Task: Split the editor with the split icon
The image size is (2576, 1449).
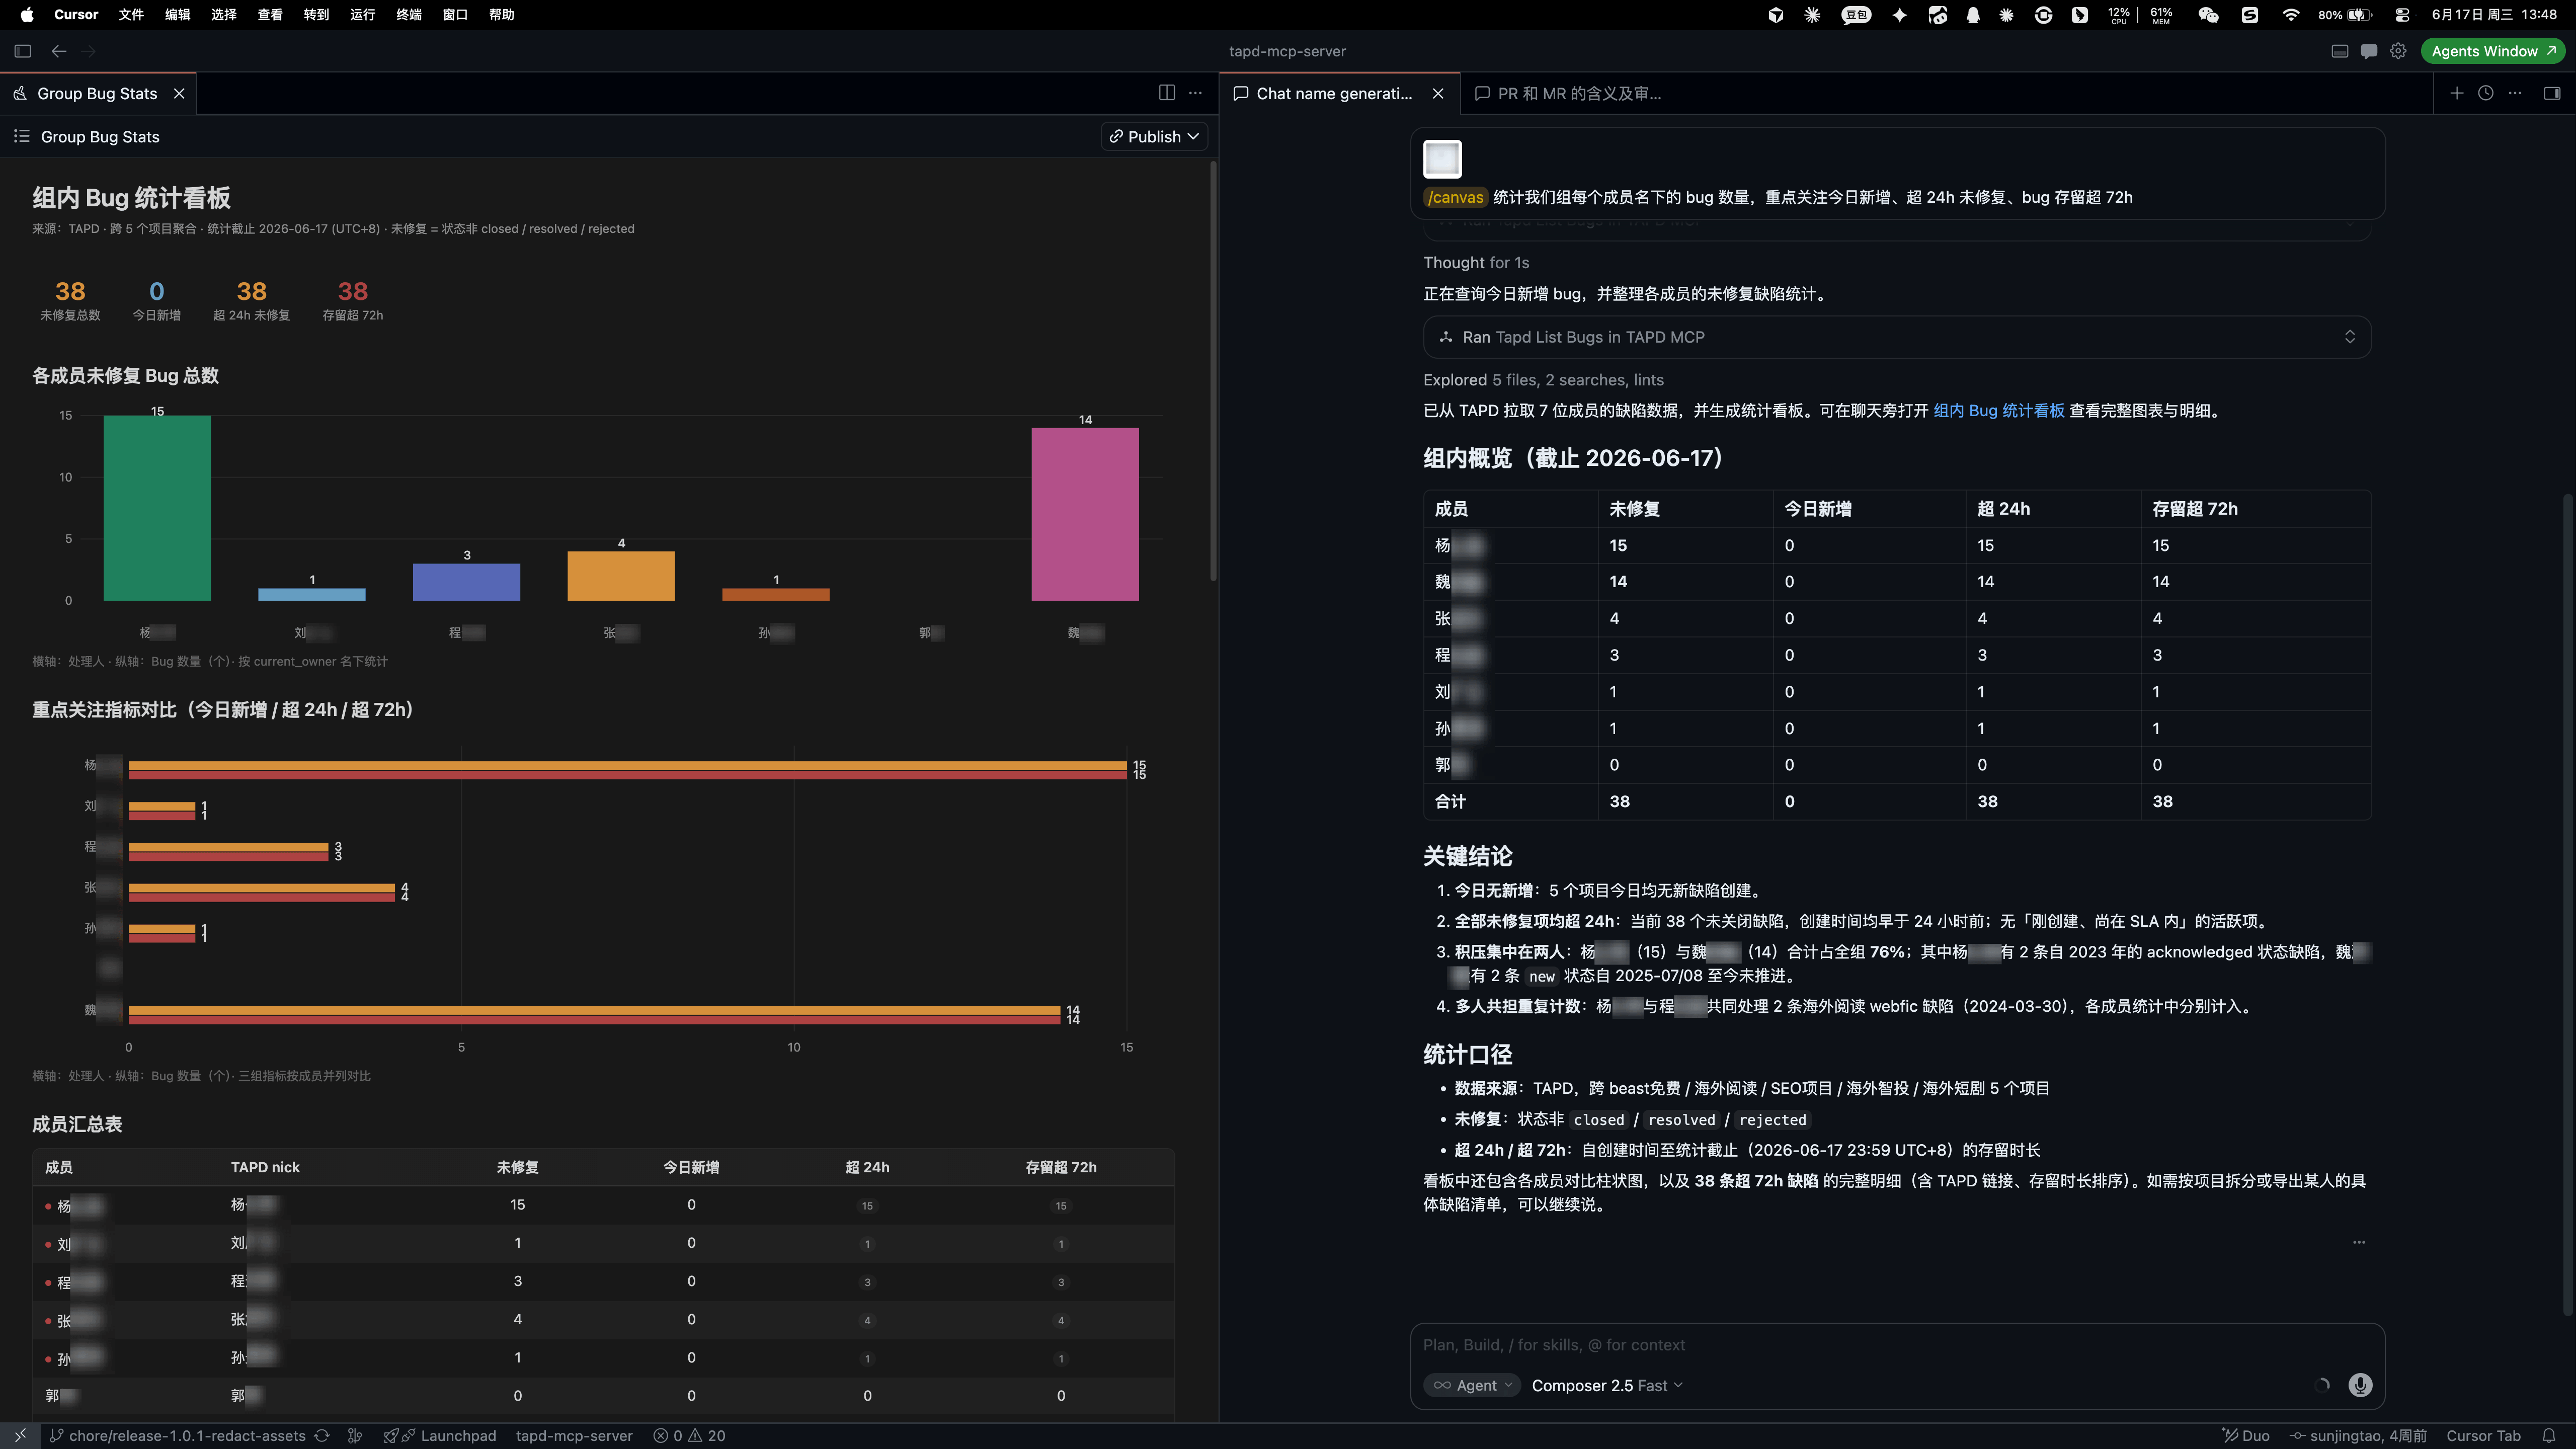Action: [1167, 93]
